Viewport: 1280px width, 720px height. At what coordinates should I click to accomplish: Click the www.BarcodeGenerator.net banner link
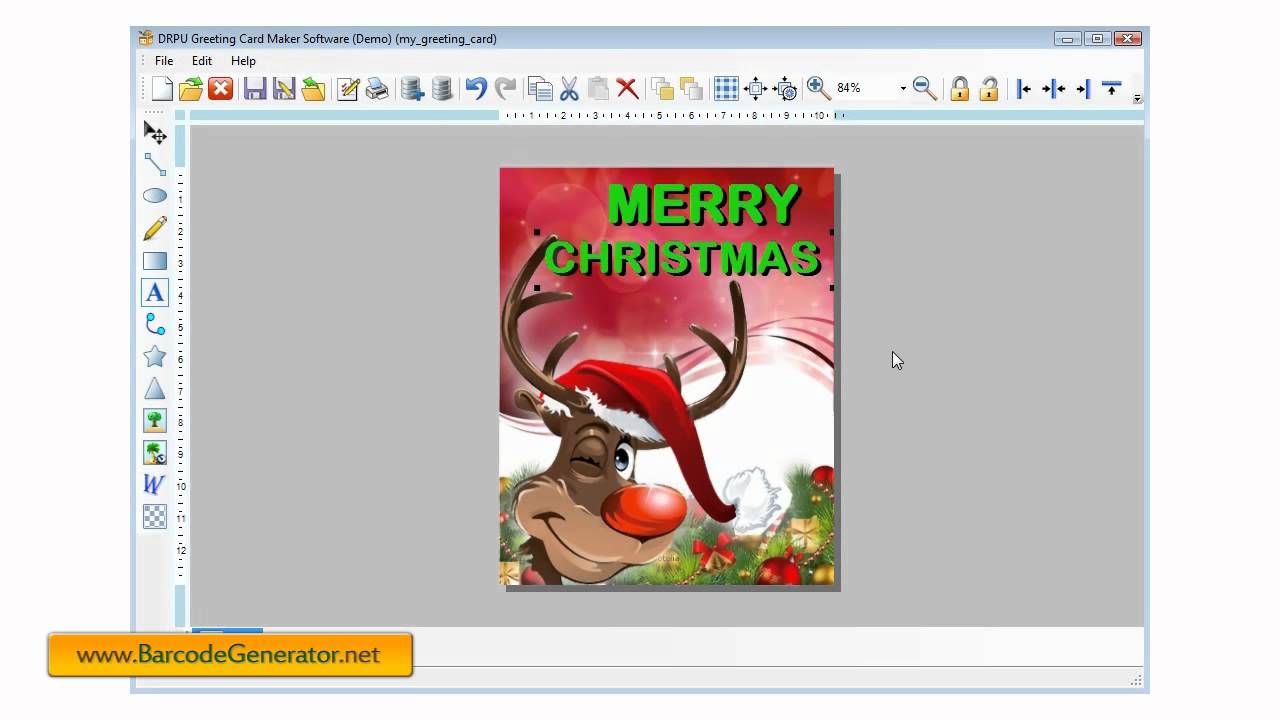coord(229,655)
